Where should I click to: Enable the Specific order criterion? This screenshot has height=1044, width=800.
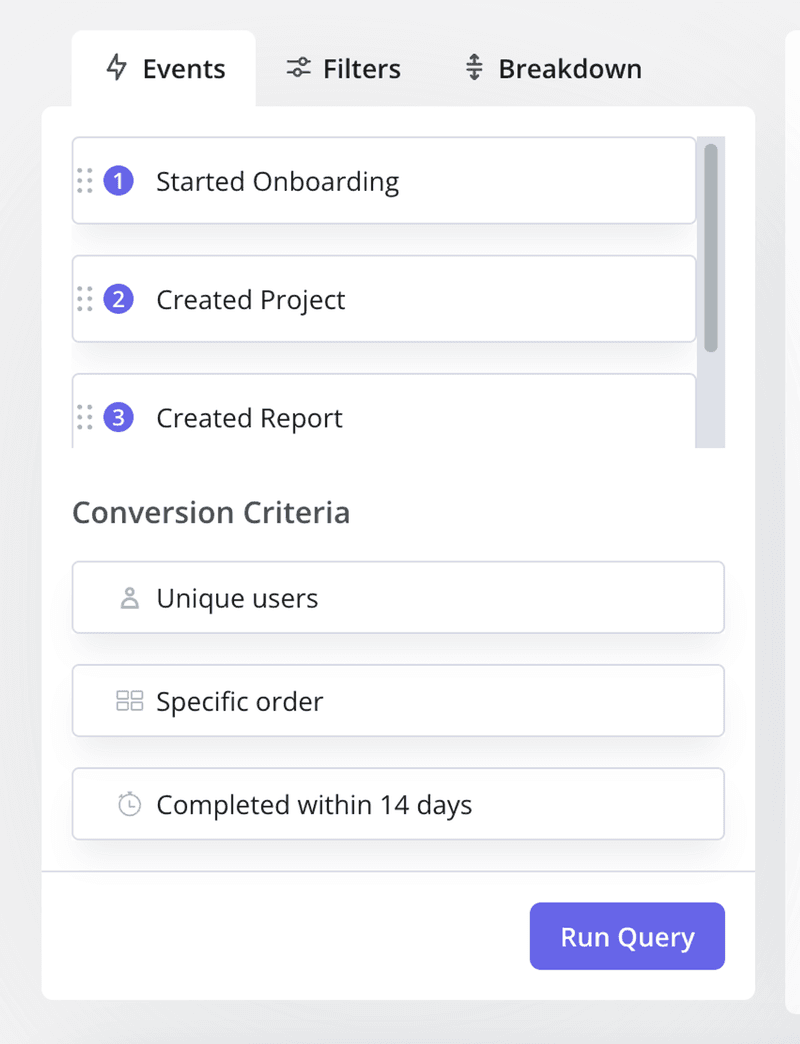(x=398, y=700)
